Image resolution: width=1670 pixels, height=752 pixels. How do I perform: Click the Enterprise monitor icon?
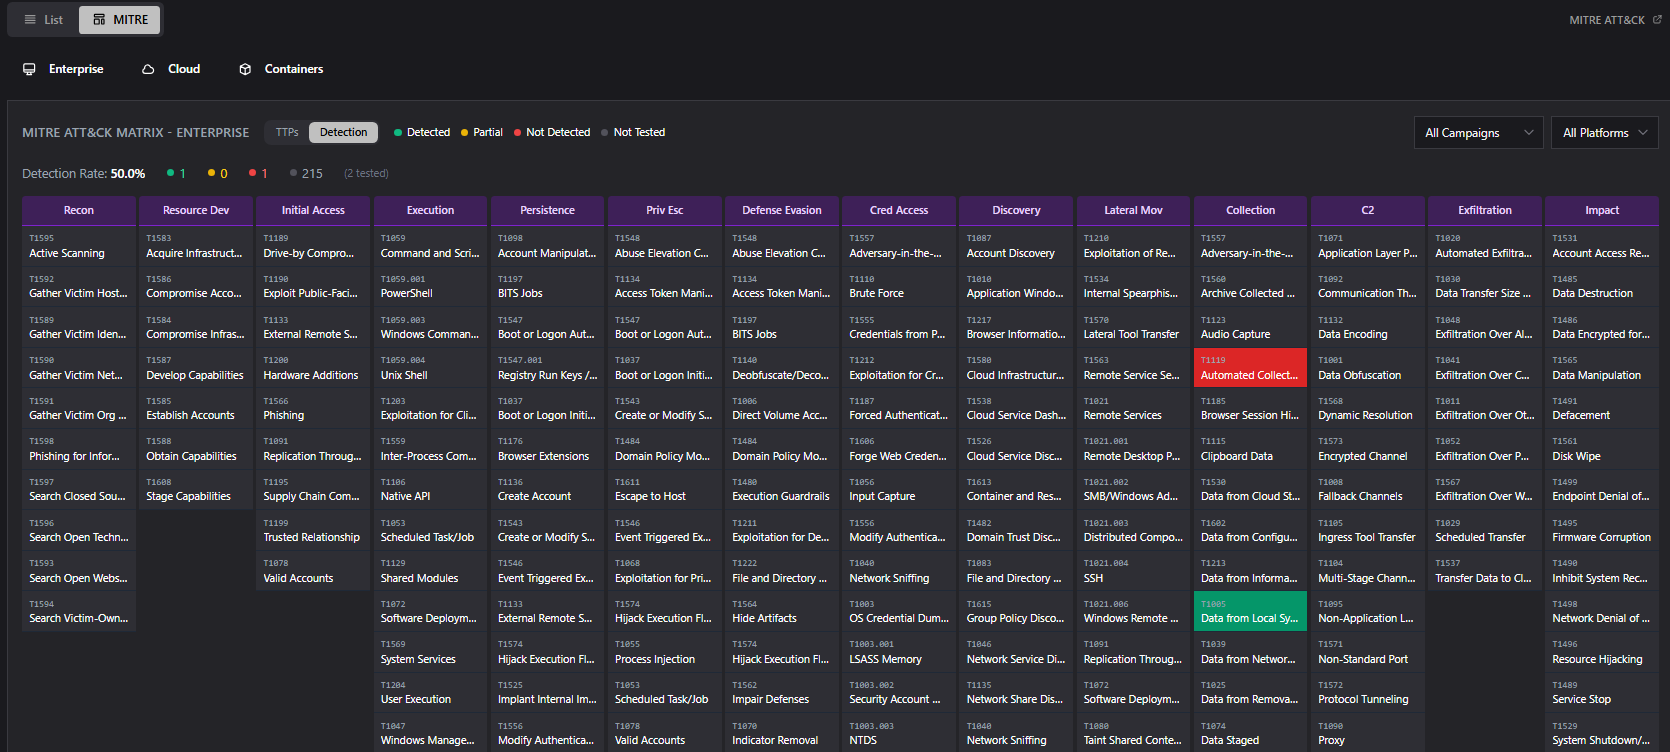pos(29,69)
